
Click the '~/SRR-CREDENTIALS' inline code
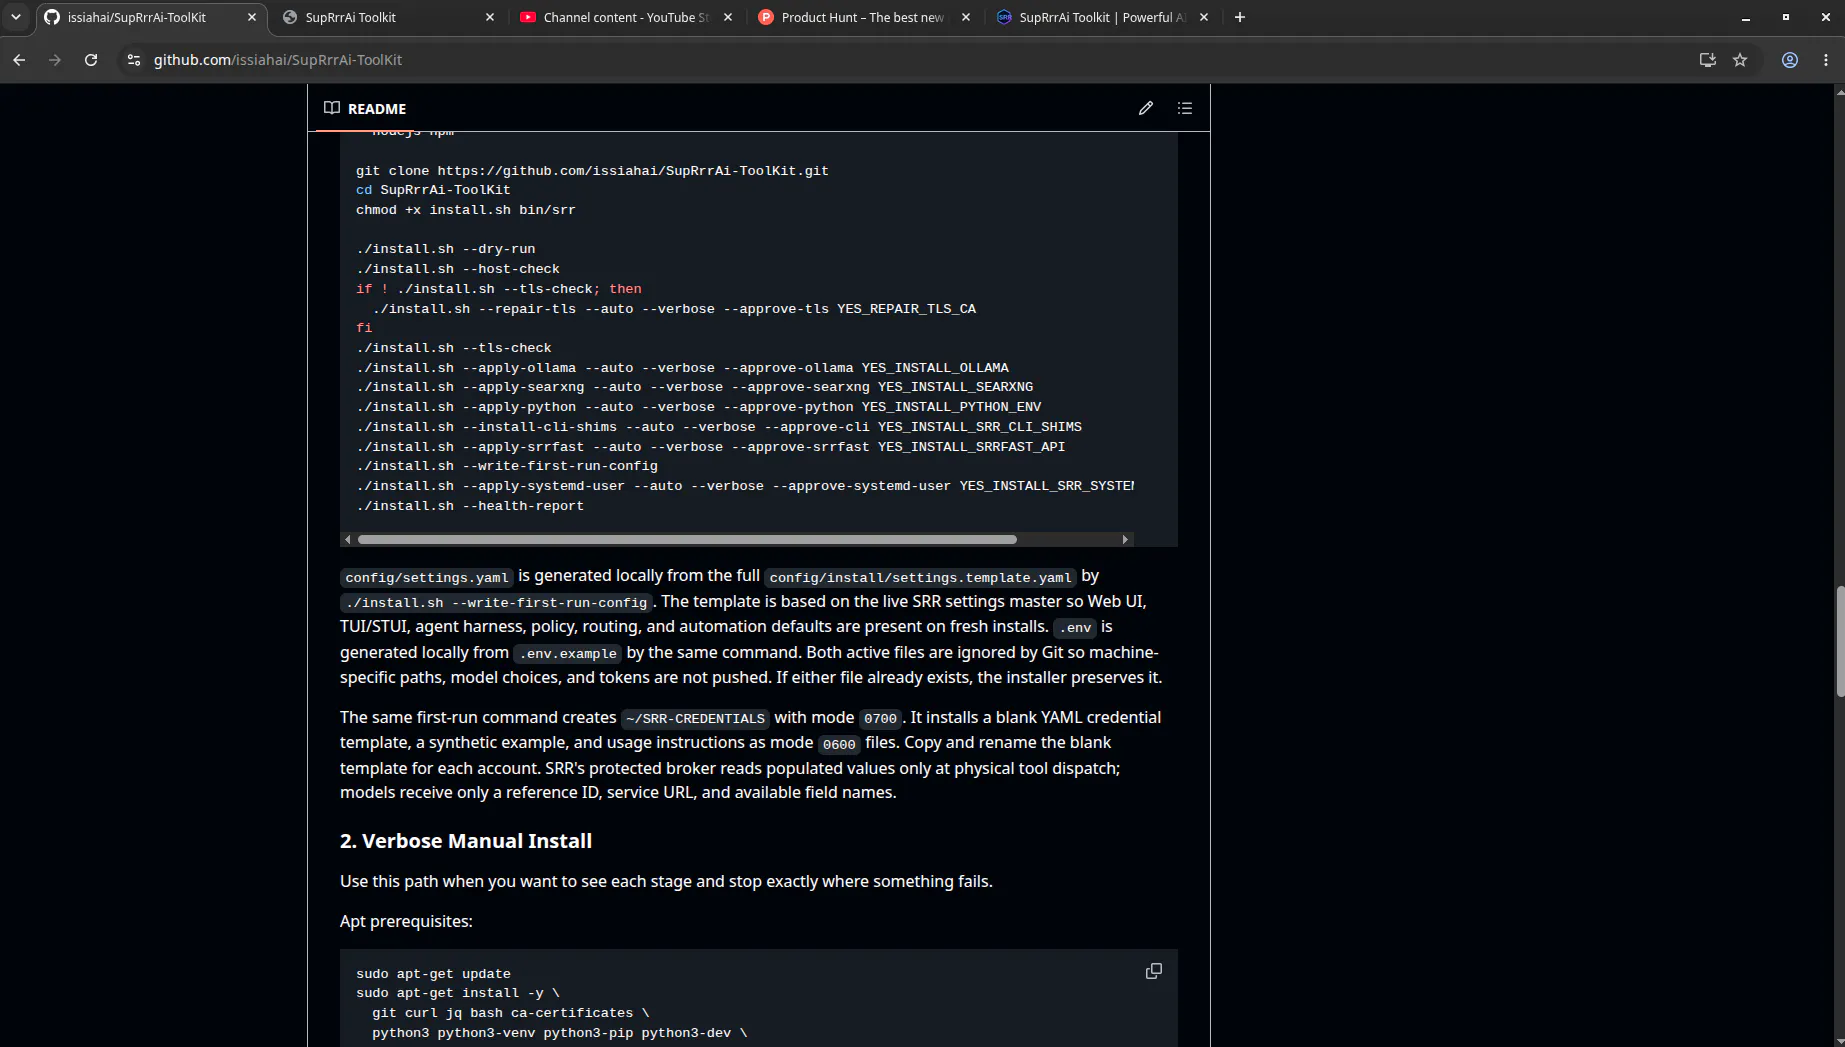(695, 719)
